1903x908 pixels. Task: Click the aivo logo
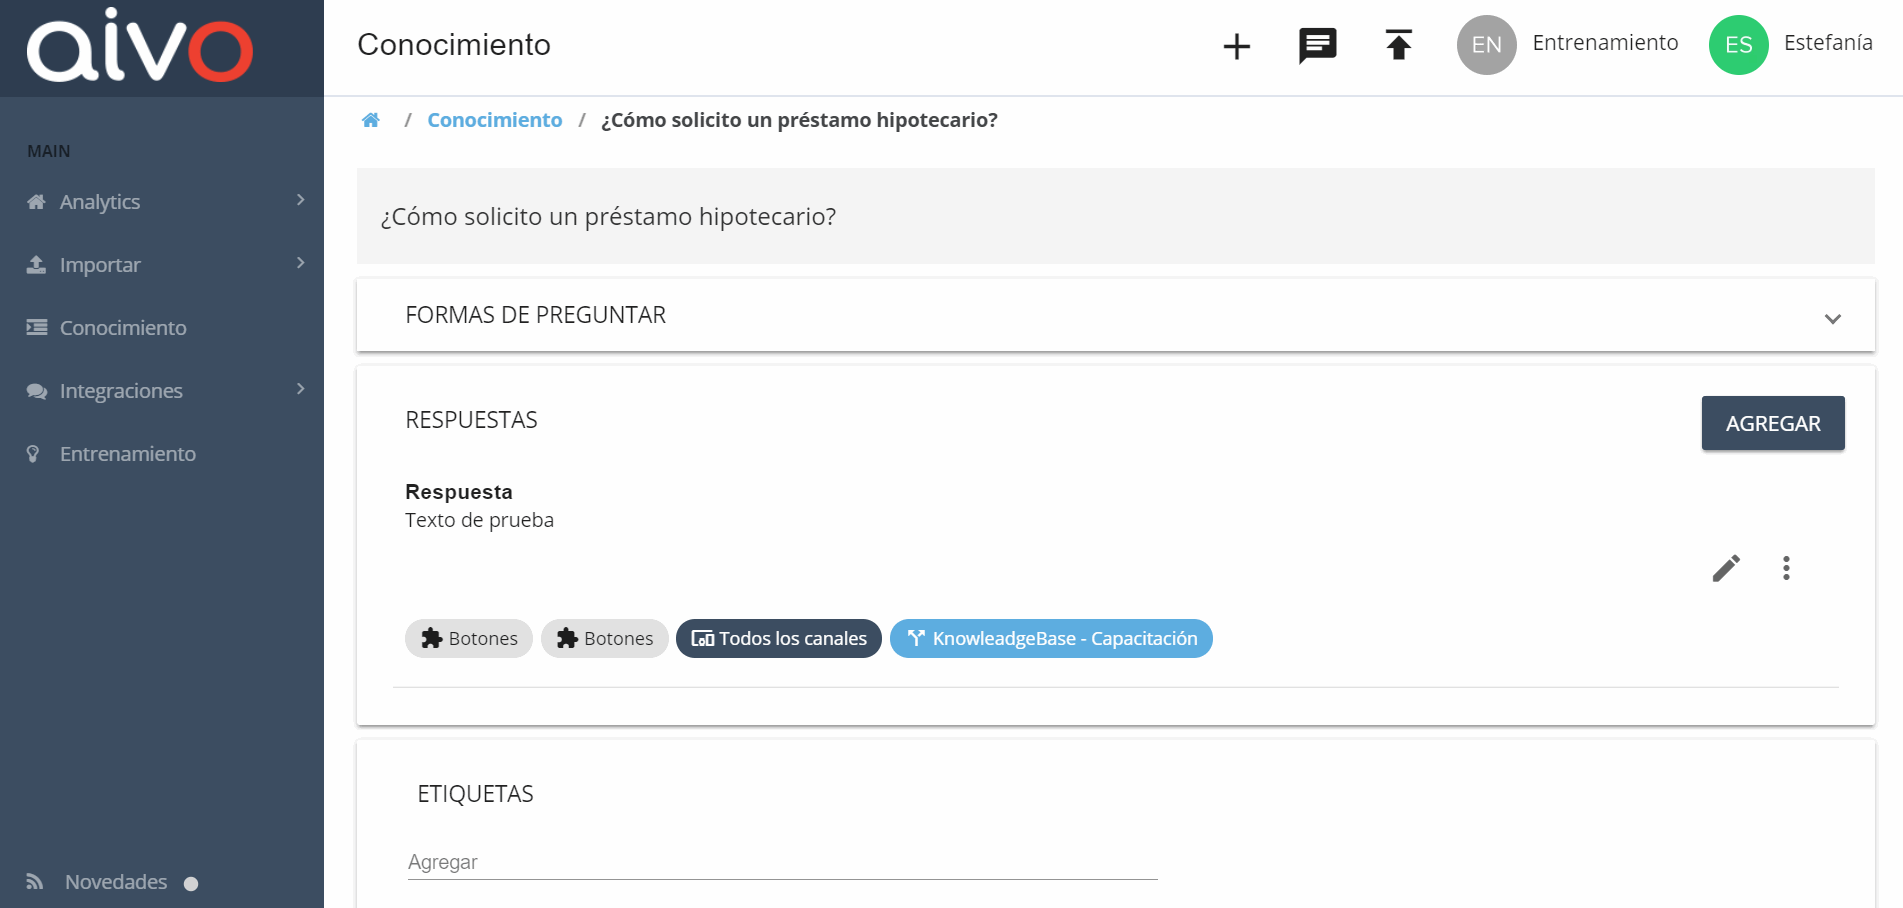pyautogui.click(x=140, y=45)
